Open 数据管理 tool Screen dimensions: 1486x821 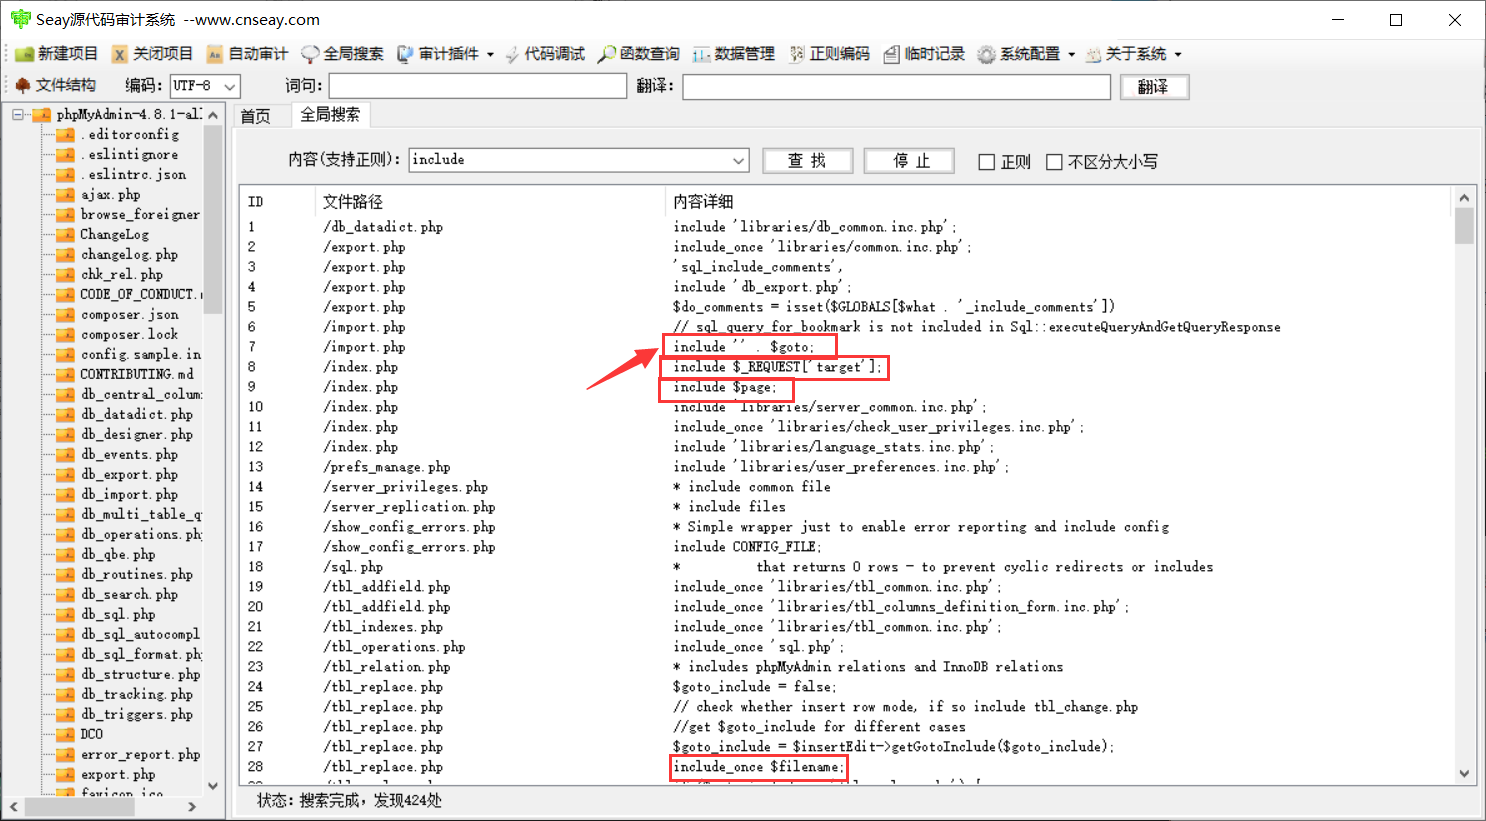click(734, 54)
